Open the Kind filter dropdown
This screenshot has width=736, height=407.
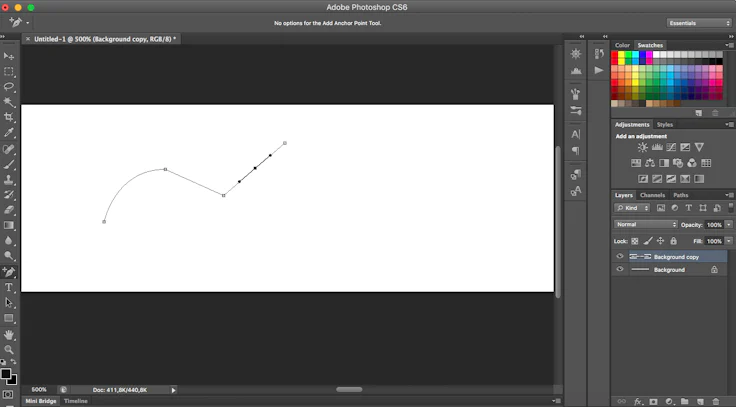pos(632,207)
